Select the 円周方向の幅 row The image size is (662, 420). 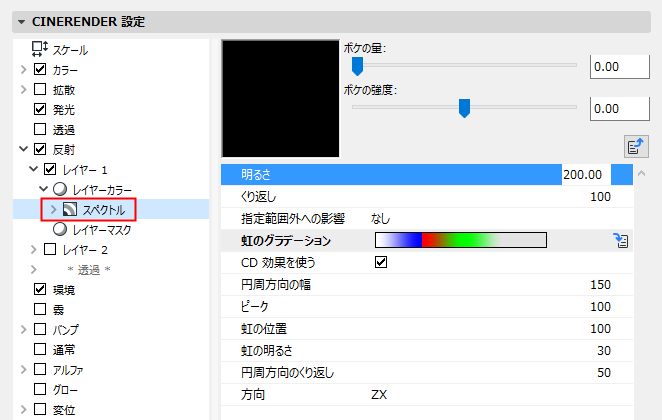coord(427,285)
